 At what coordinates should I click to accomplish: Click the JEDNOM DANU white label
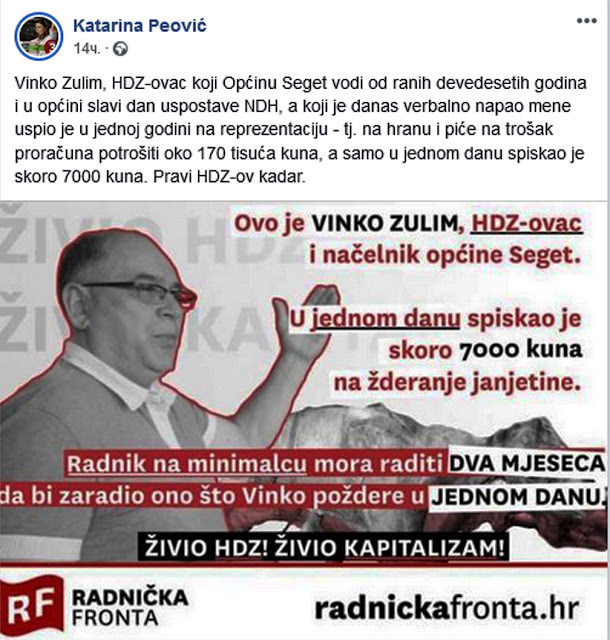pos(519,497)
